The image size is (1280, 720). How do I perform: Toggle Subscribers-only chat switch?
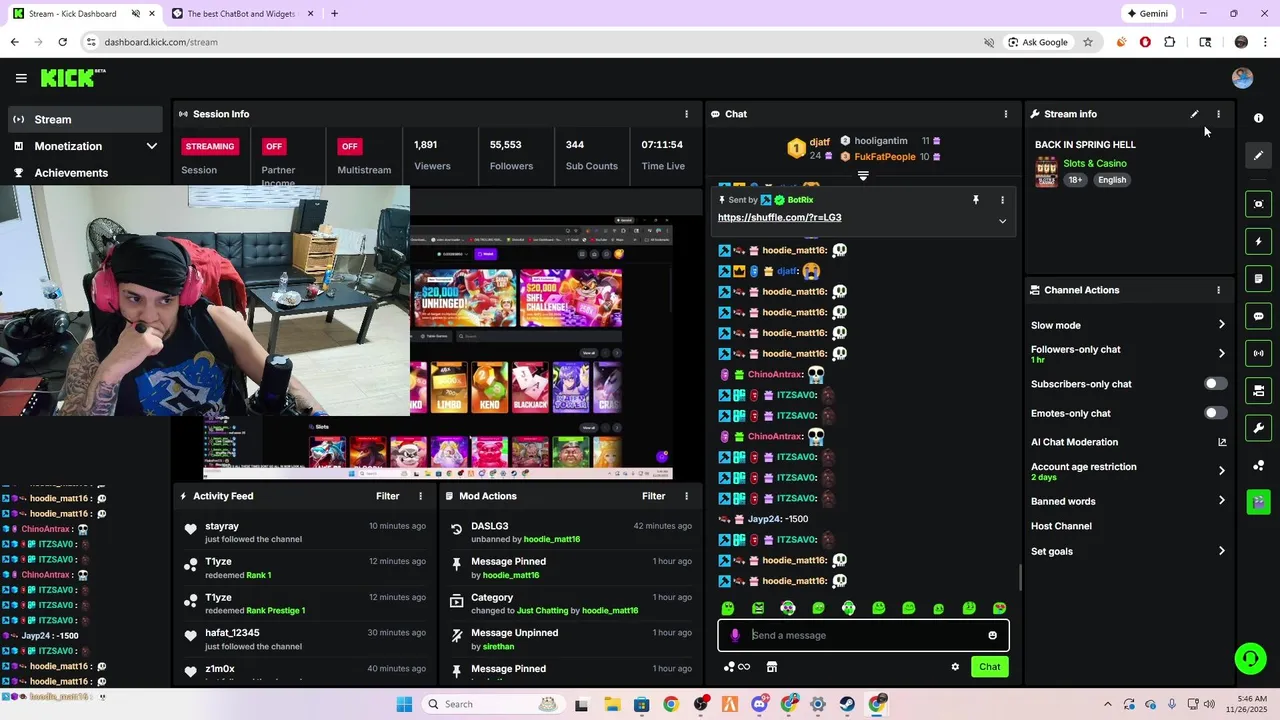pos(1215,384)
